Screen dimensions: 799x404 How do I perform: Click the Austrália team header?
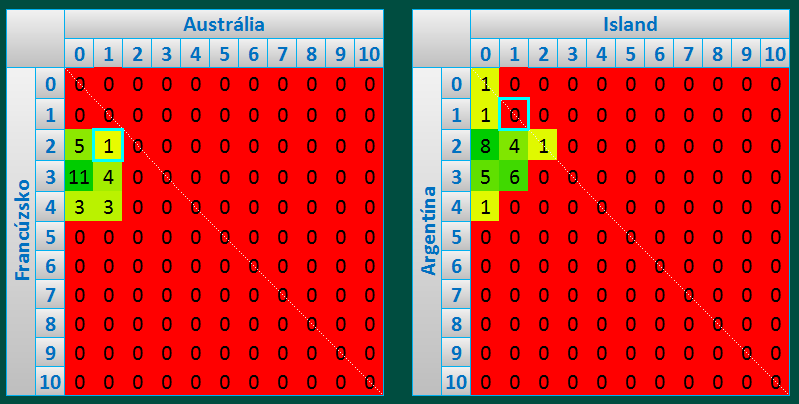pyautogui.click(x=223, y=24)
